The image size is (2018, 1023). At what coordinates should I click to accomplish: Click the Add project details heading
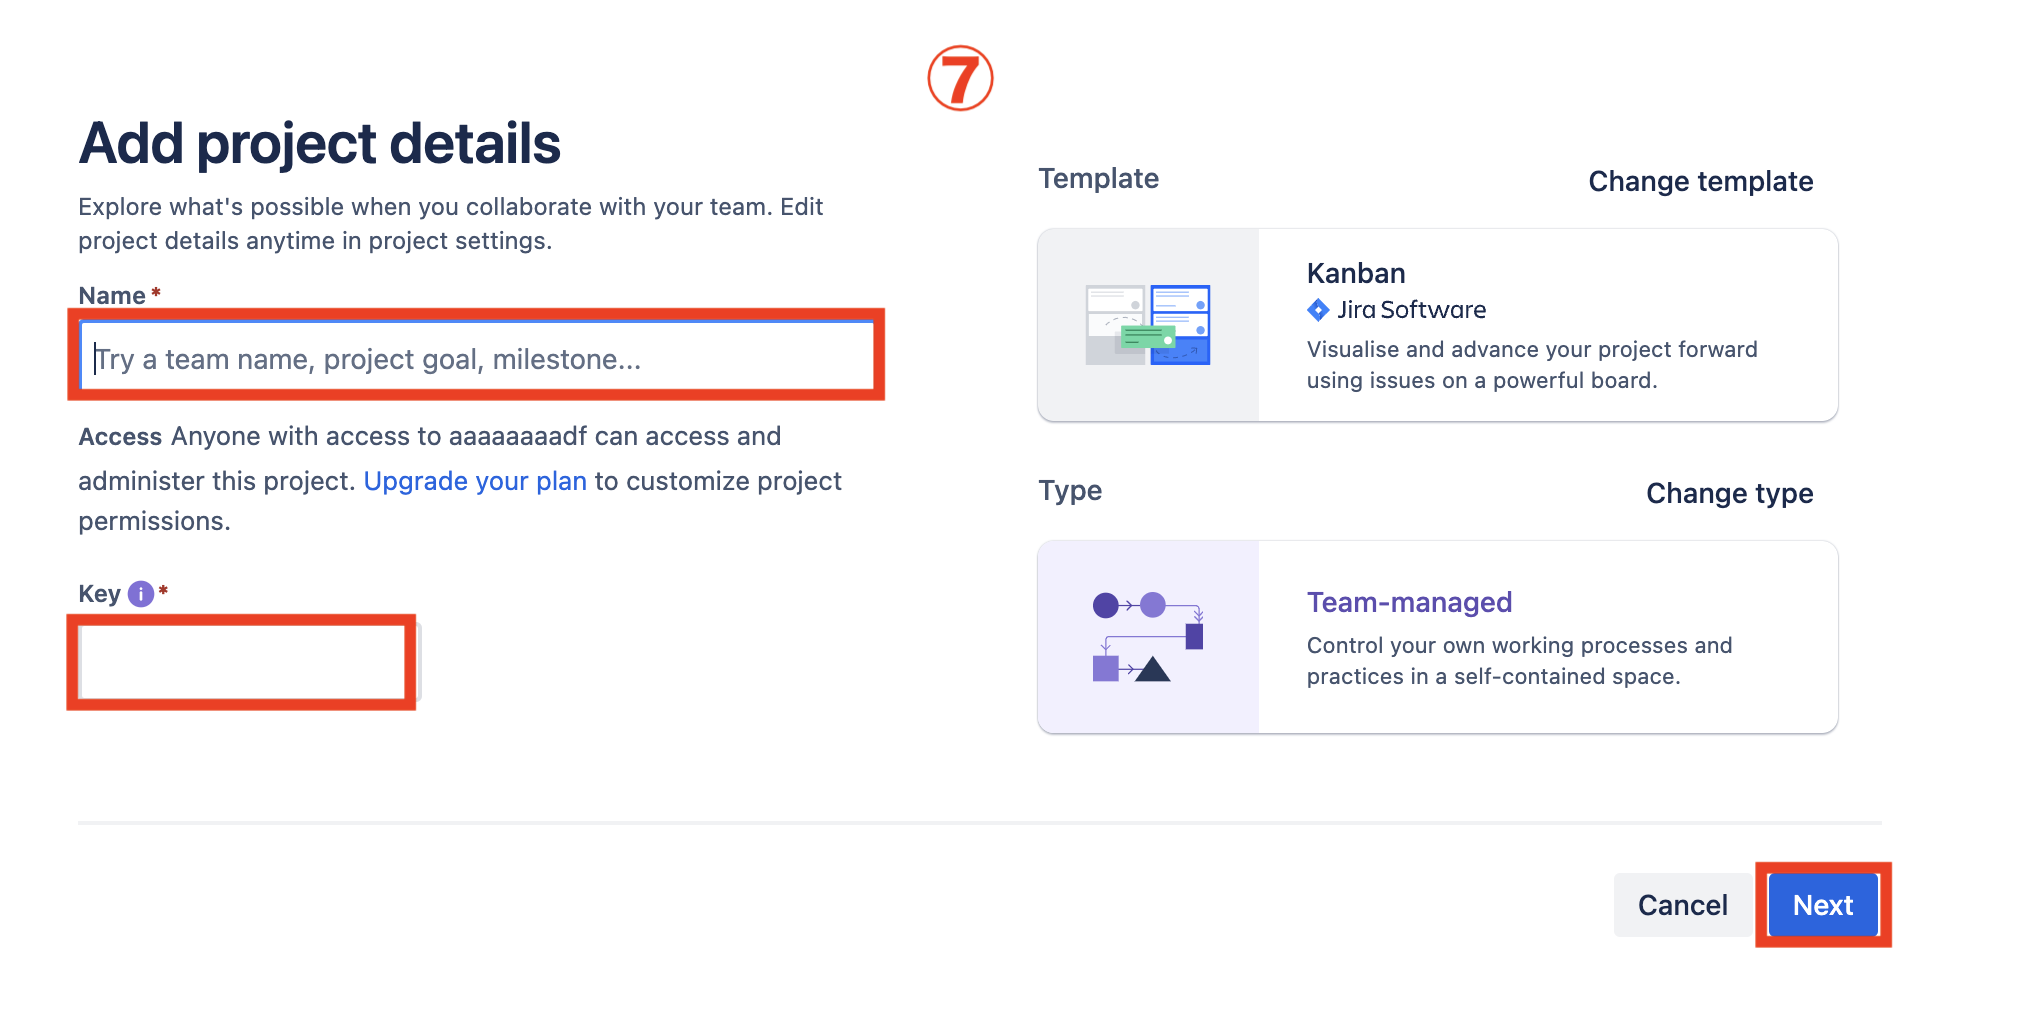click(x=320, y=143)
